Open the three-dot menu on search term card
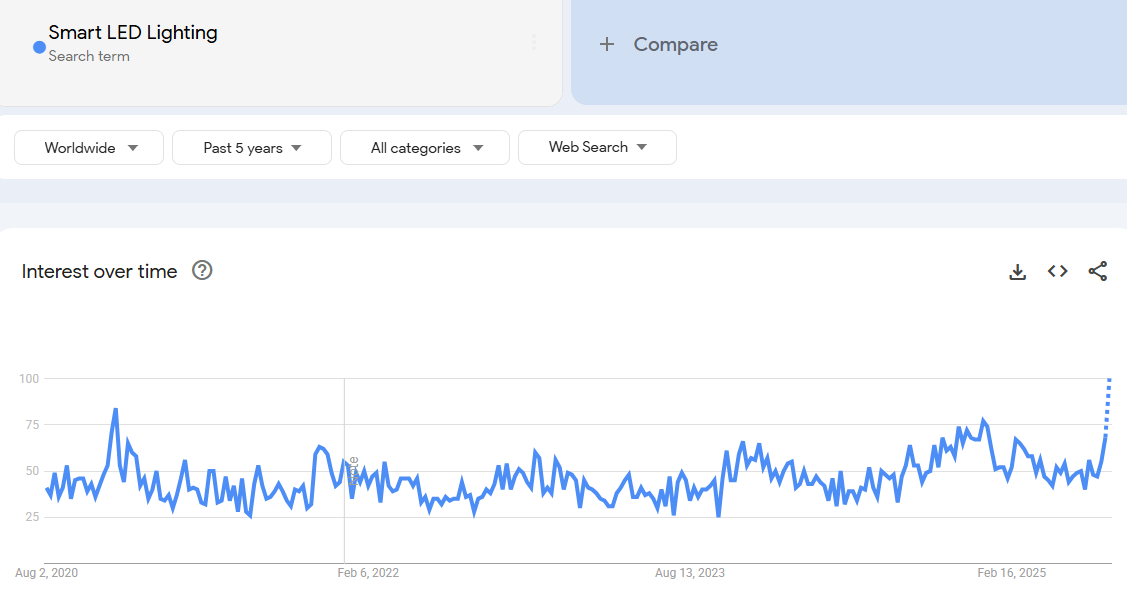The width and height of the screenshot is (1127, 602). pyautogui.click(x=533, y=42)
